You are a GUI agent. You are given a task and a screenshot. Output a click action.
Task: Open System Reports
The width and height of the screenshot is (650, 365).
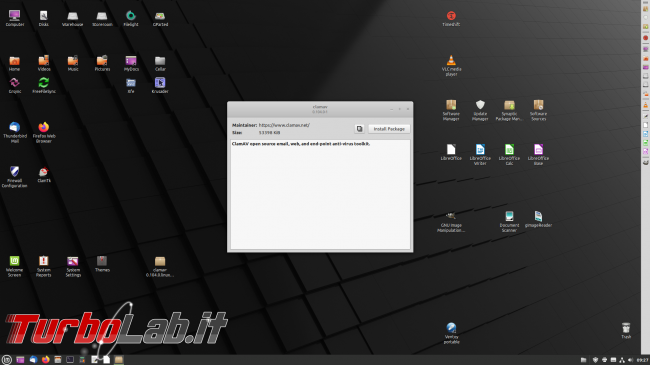click(x=44, y=266)
